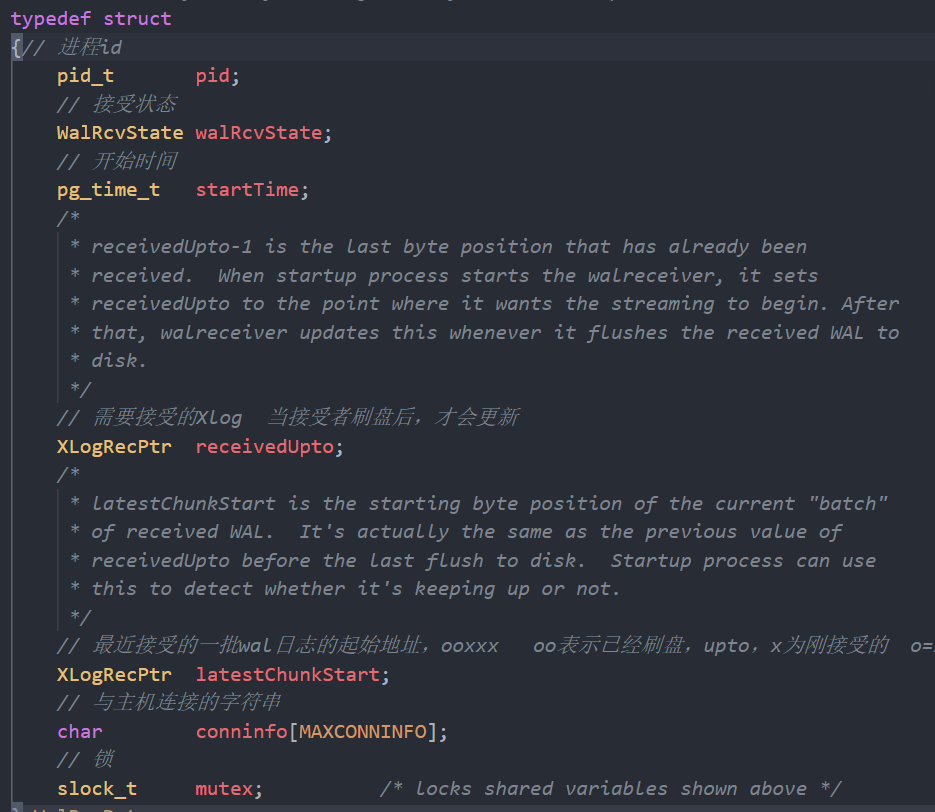Click the 'receivedUpto' member variable
Image resolution: width=935 pixels, height=812 pixels.
[x=265, y=447]
